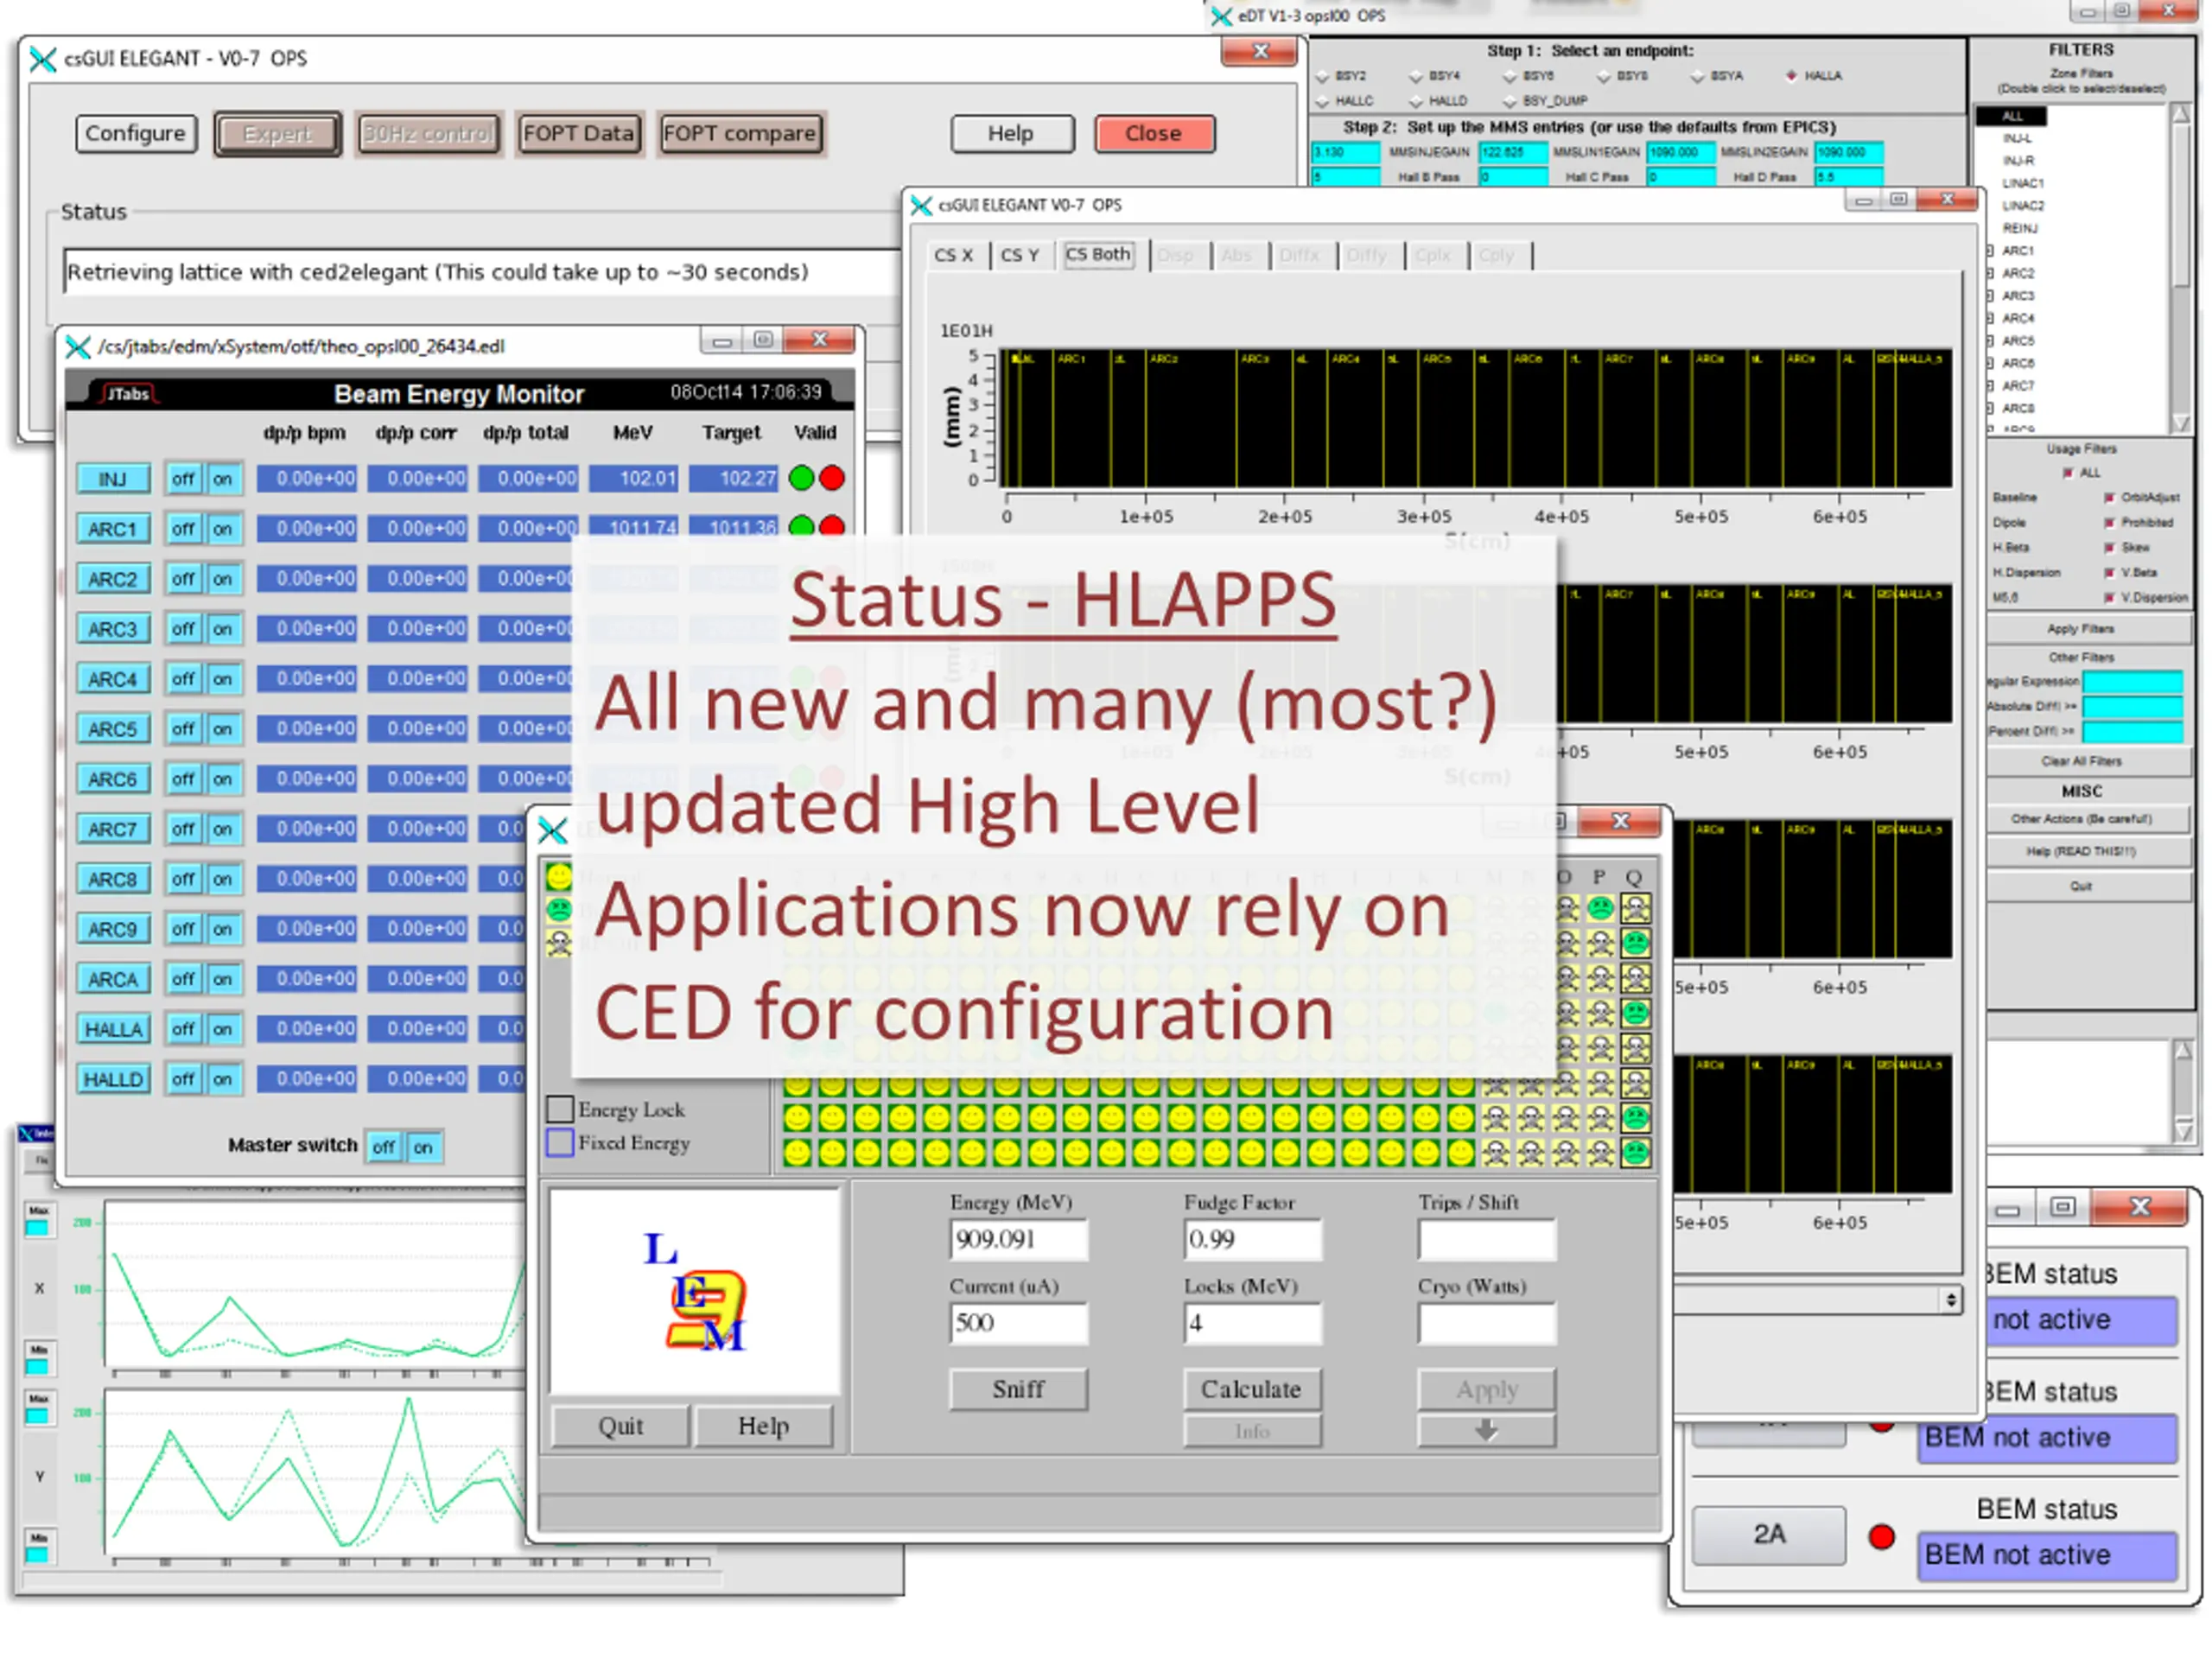Click the Sniff button in LEM
Screen dimensions: 2212x1659
click(1018, 1390)
